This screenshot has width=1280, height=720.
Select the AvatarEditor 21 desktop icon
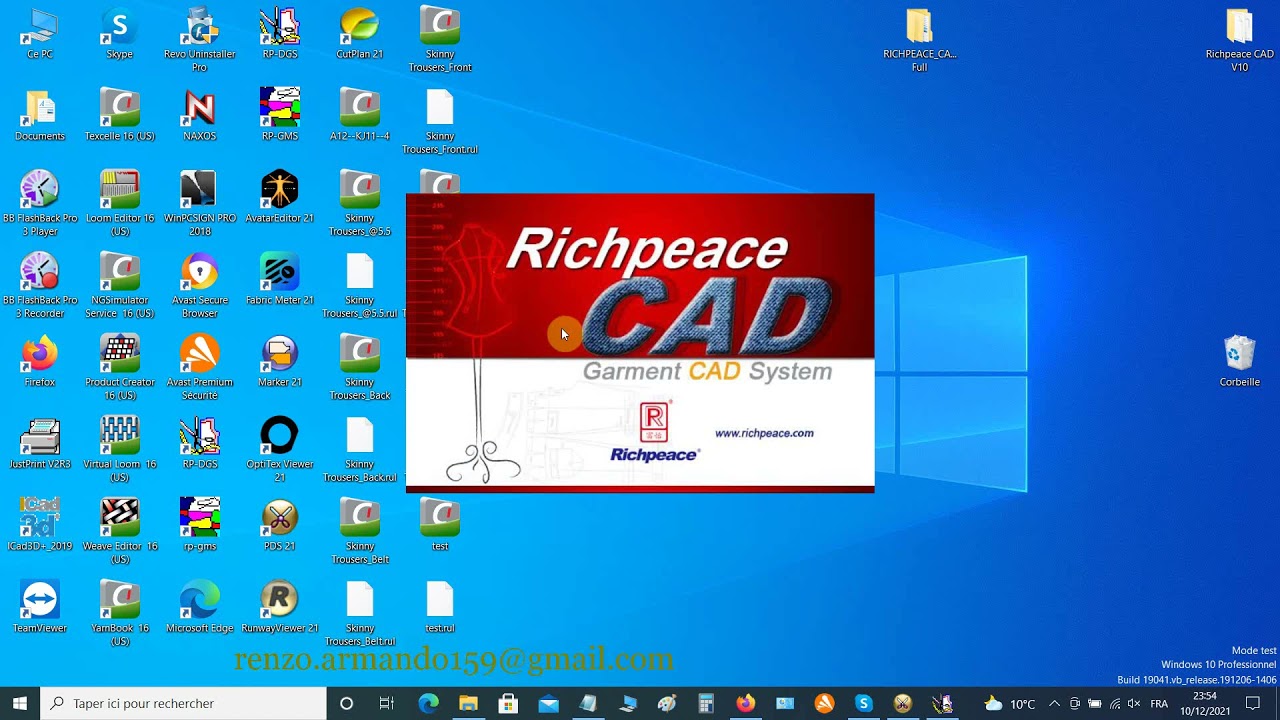click(280, 197)
